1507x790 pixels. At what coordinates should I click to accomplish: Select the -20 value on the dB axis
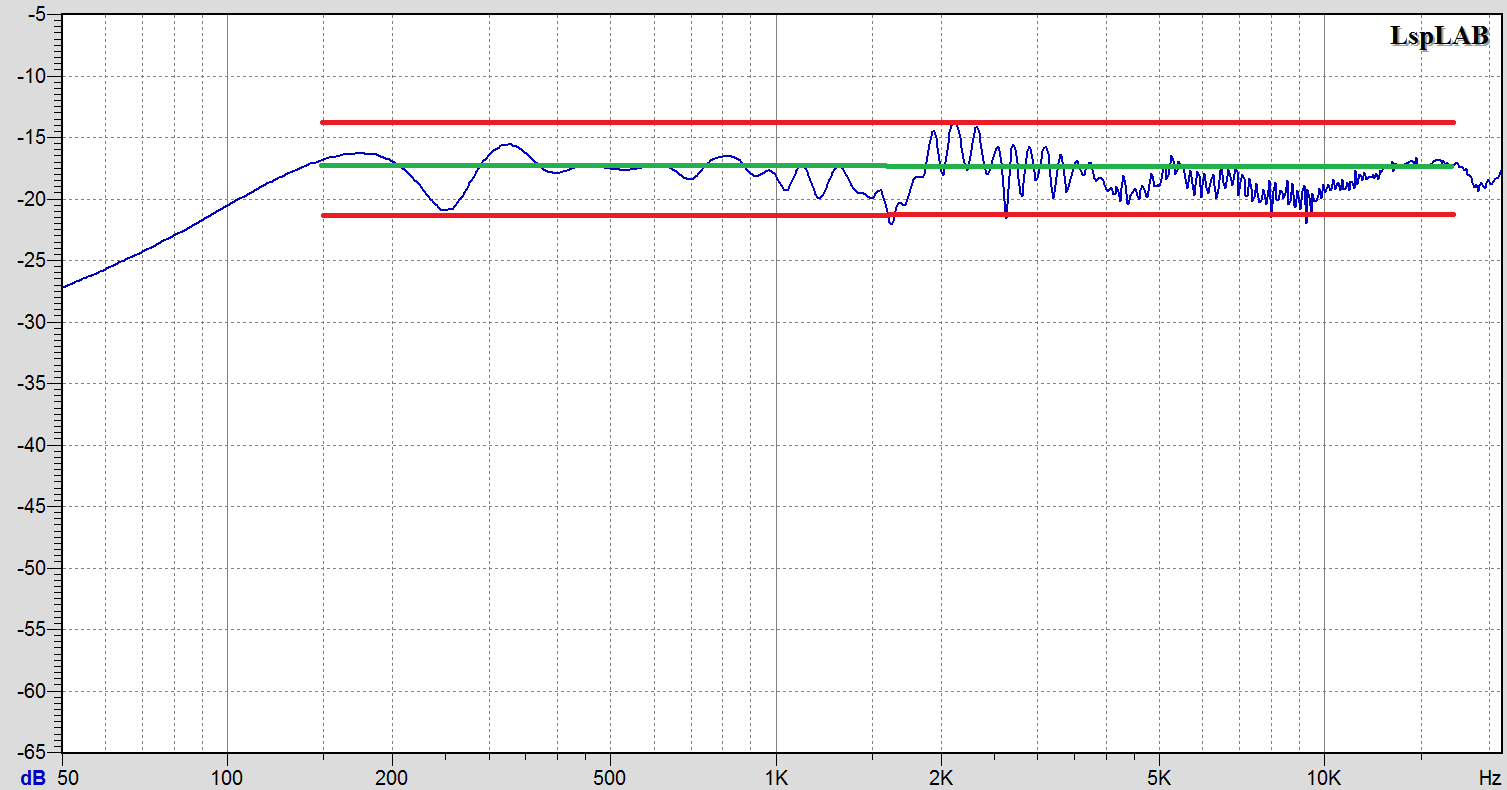pos(33,199)
